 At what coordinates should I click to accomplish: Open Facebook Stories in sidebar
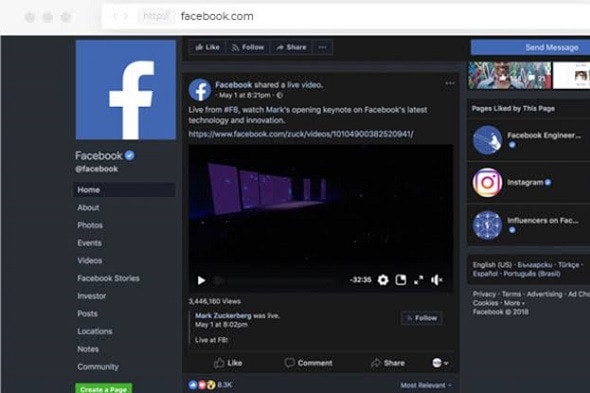tap(108, 278)
